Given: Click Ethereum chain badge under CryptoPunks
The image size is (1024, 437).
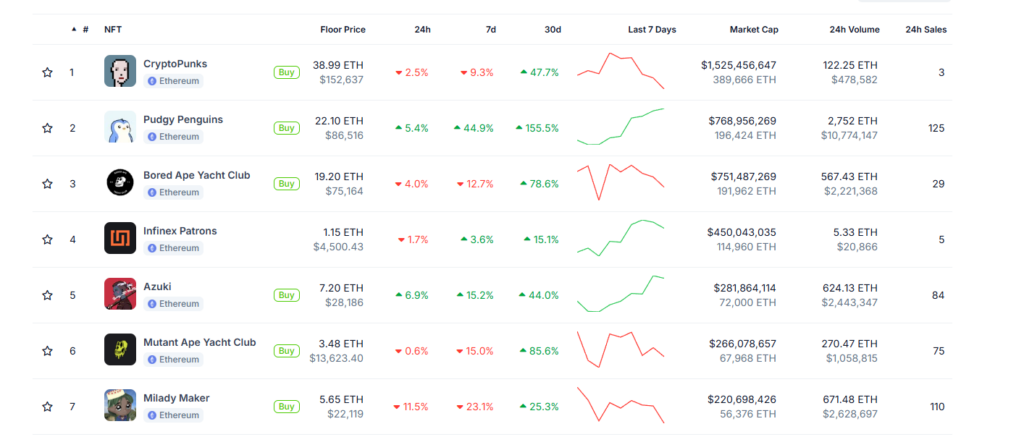Looking at the screenshot, I should point(173,81).
